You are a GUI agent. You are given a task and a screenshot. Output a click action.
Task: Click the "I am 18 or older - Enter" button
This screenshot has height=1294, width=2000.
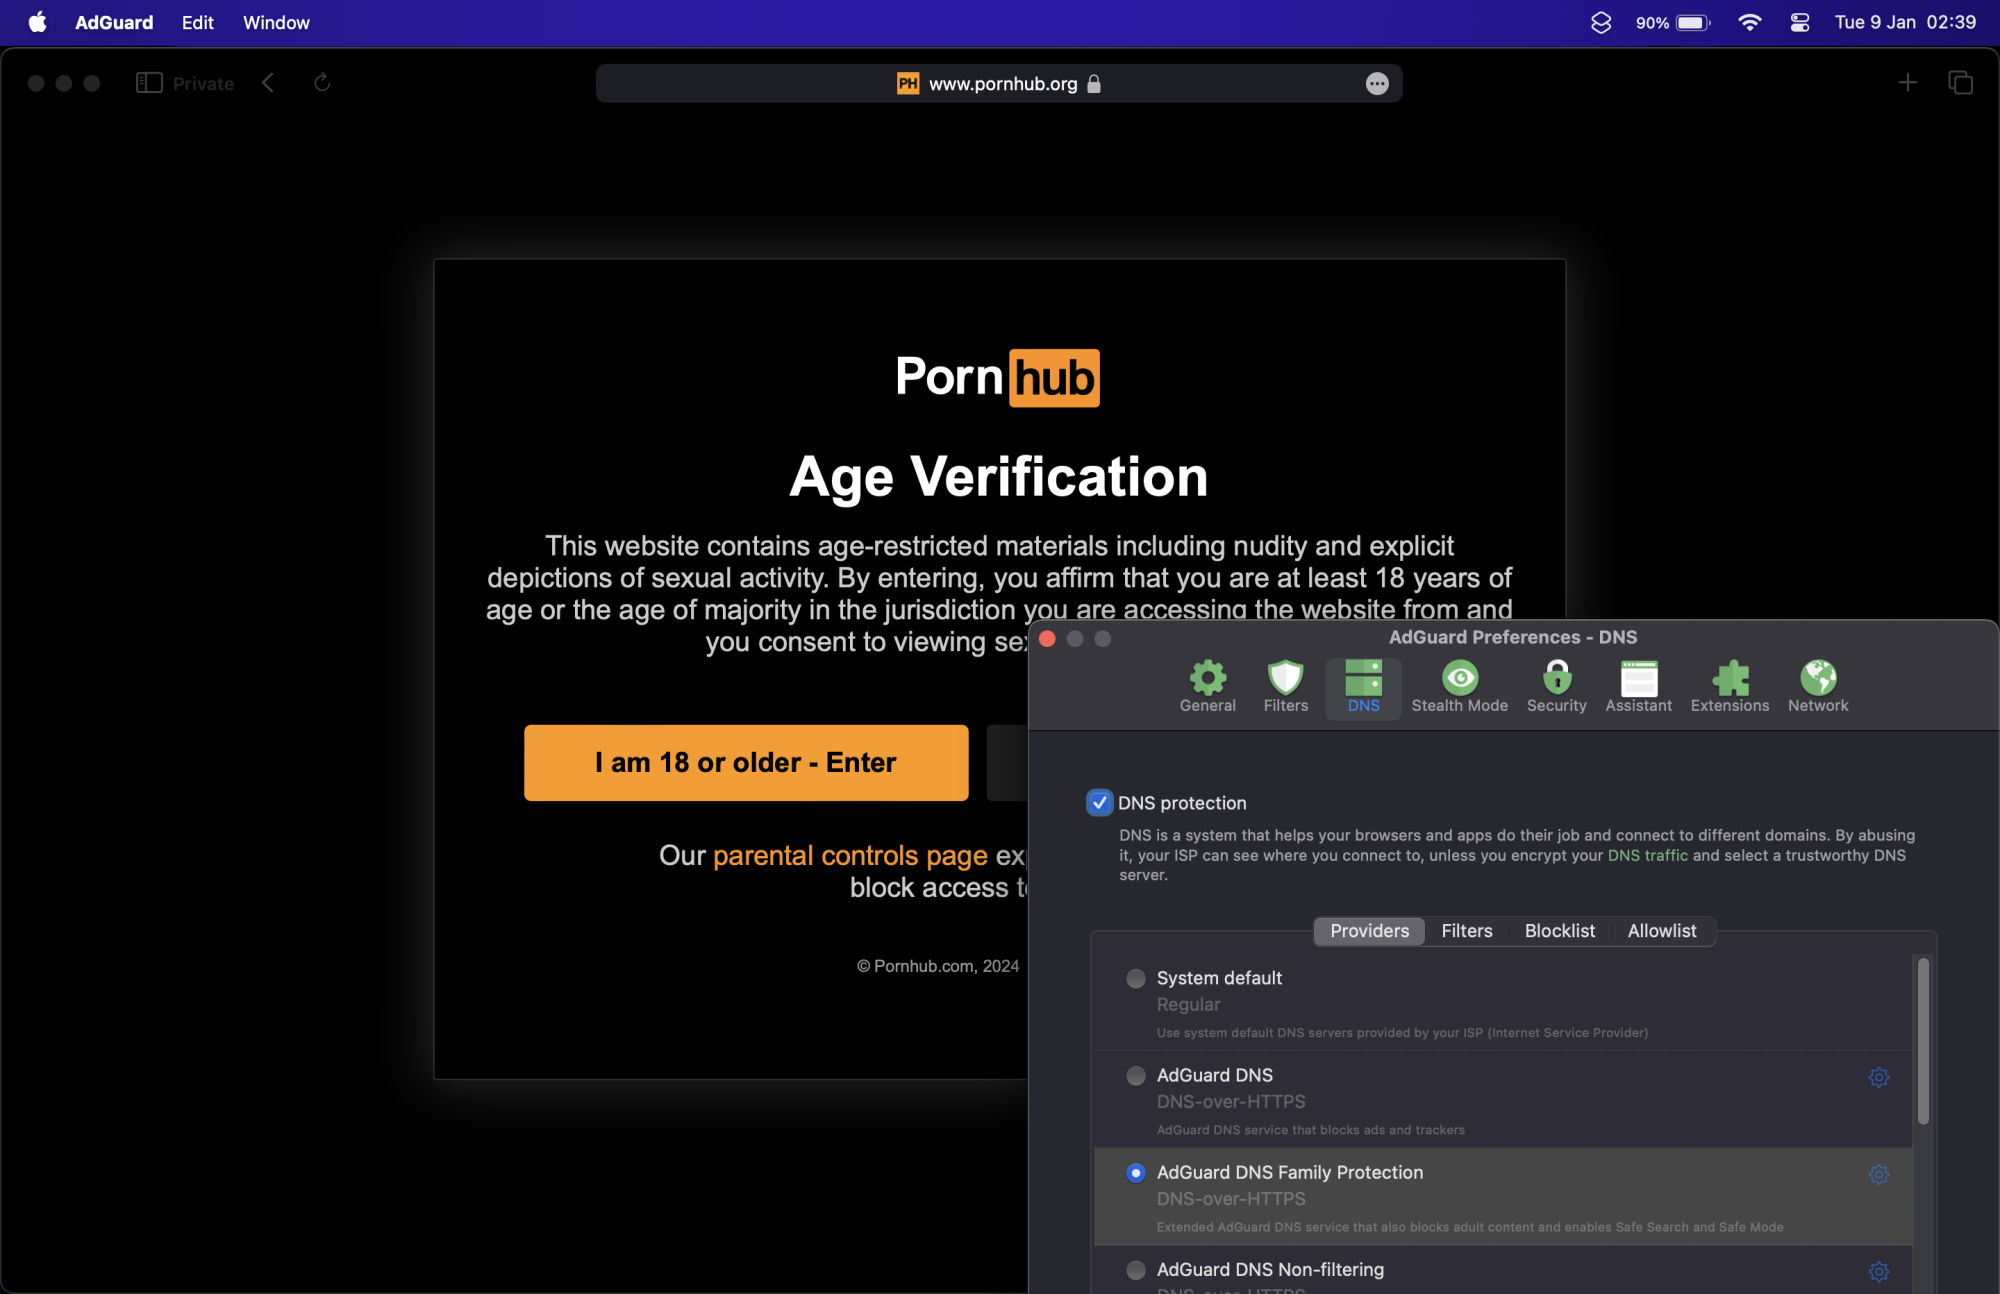tap(745, 762)
